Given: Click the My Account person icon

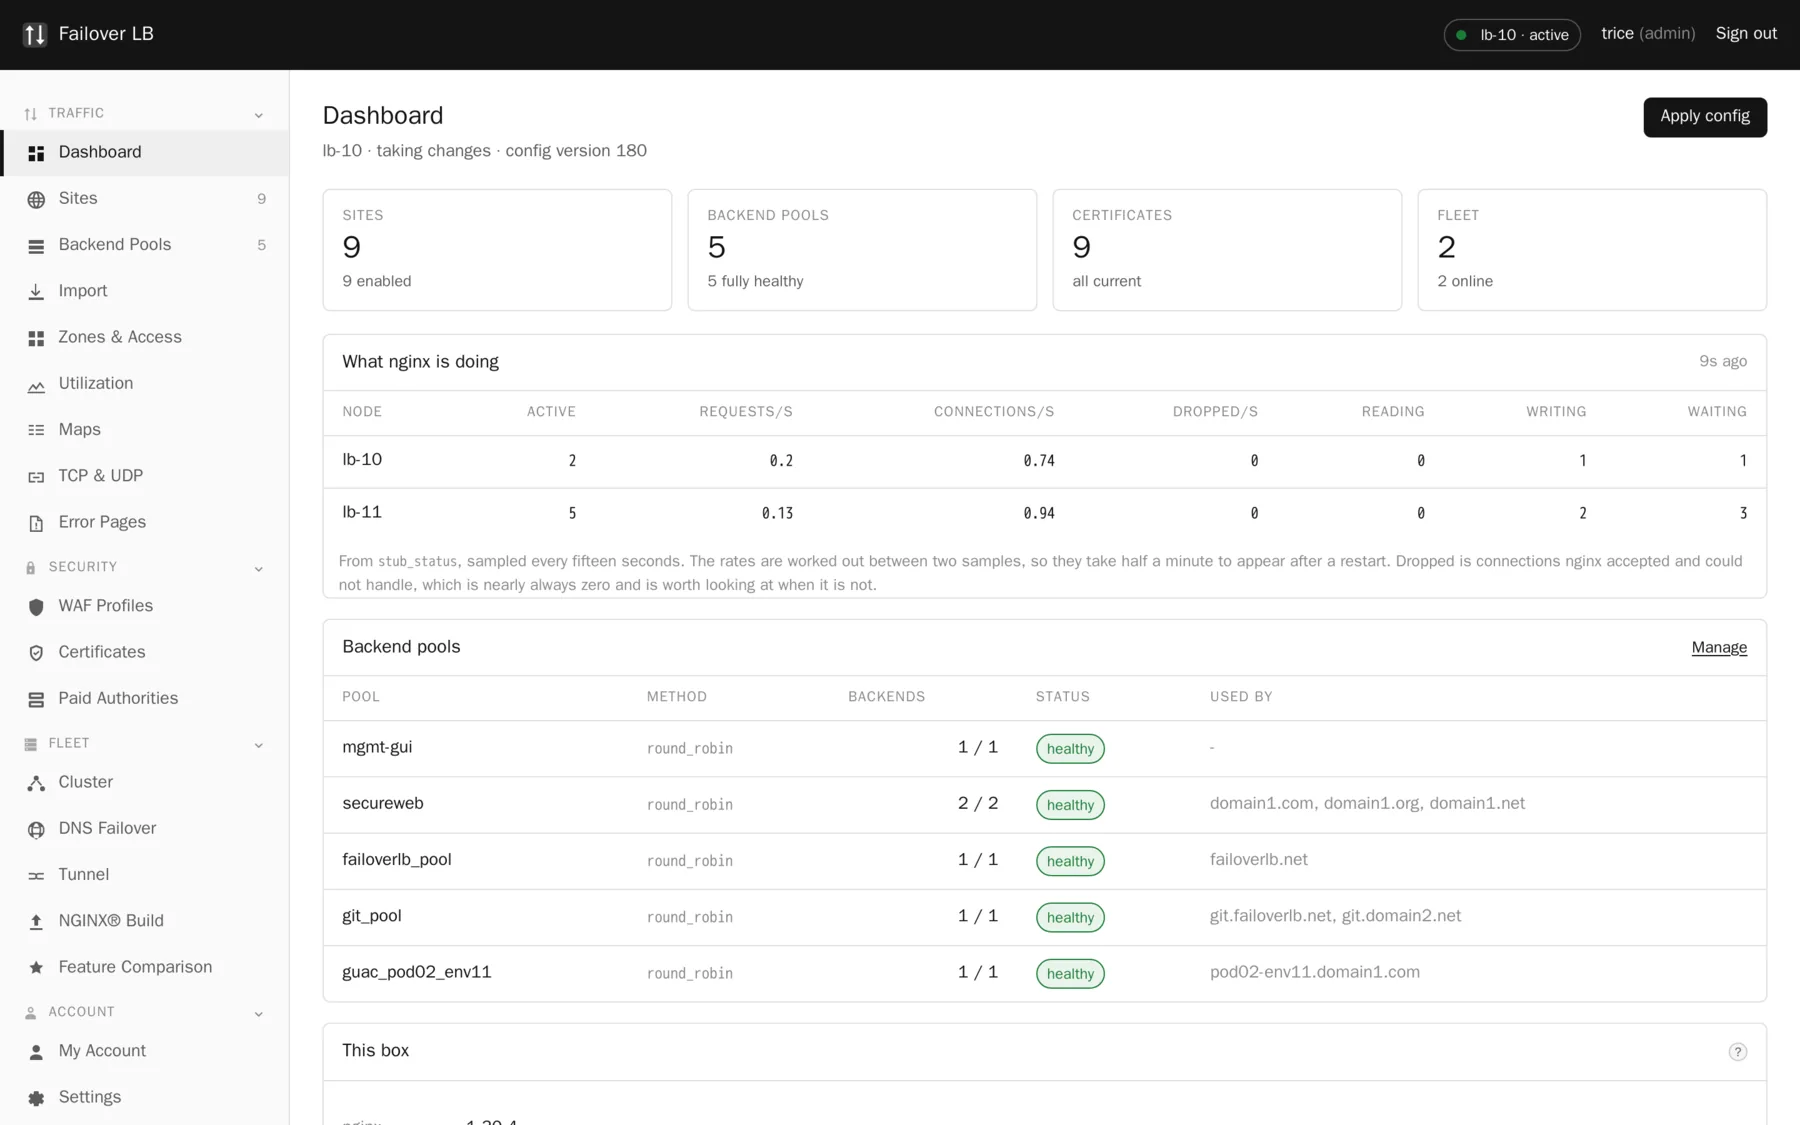Looking at the screenshot, I should pos(36,1052).
